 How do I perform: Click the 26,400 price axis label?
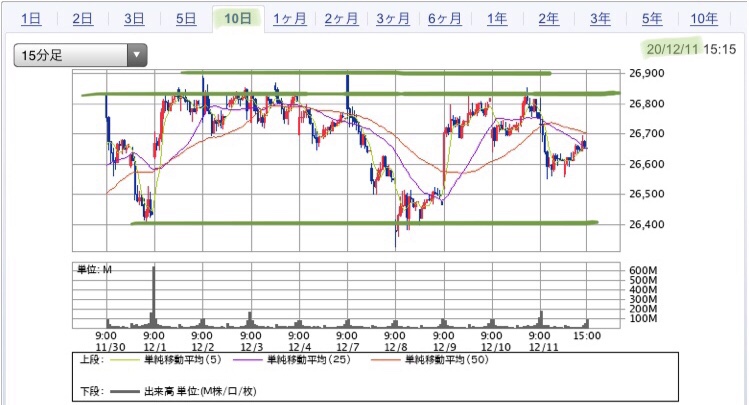click(x=647, y=224)
